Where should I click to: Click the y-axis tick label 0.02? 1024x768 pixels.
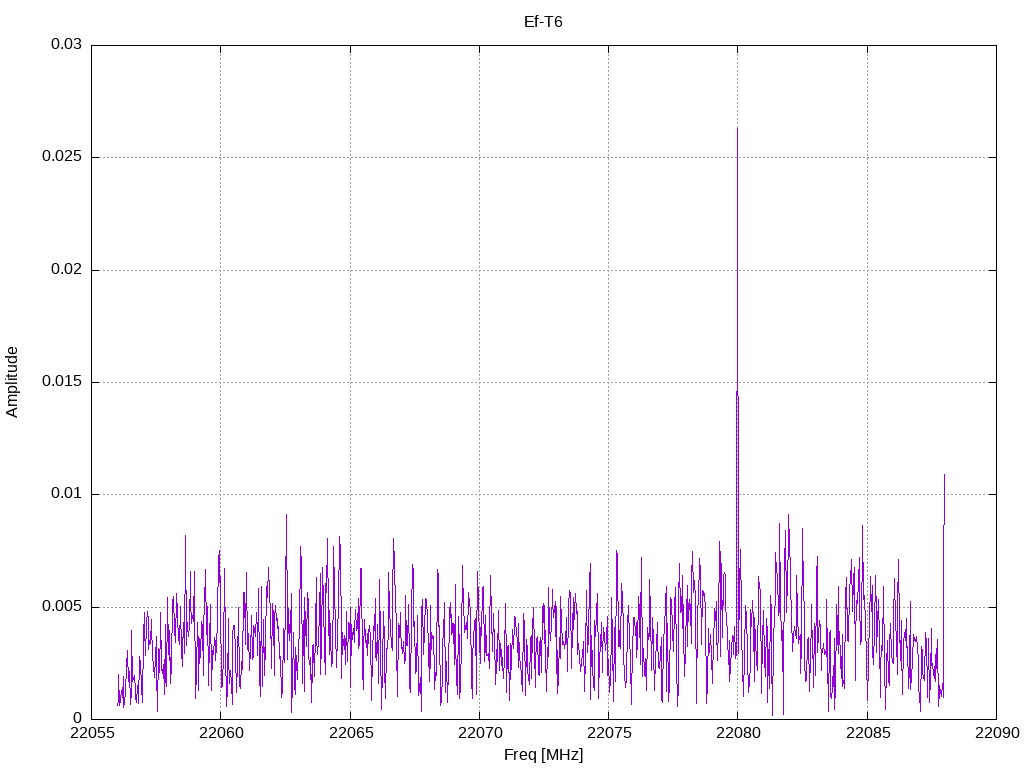[67, 270]
